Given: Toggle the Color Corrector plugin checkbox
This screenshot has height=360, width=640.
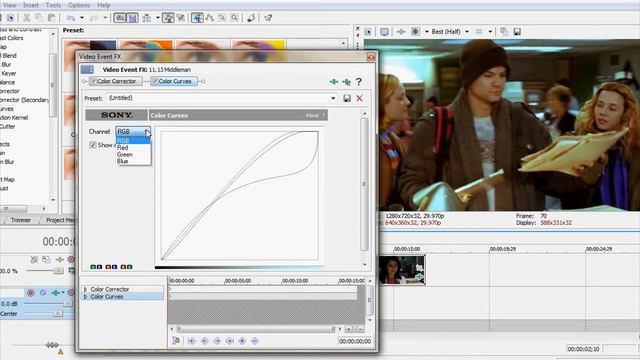Looking at the screenshot, I should coord(93,81).
